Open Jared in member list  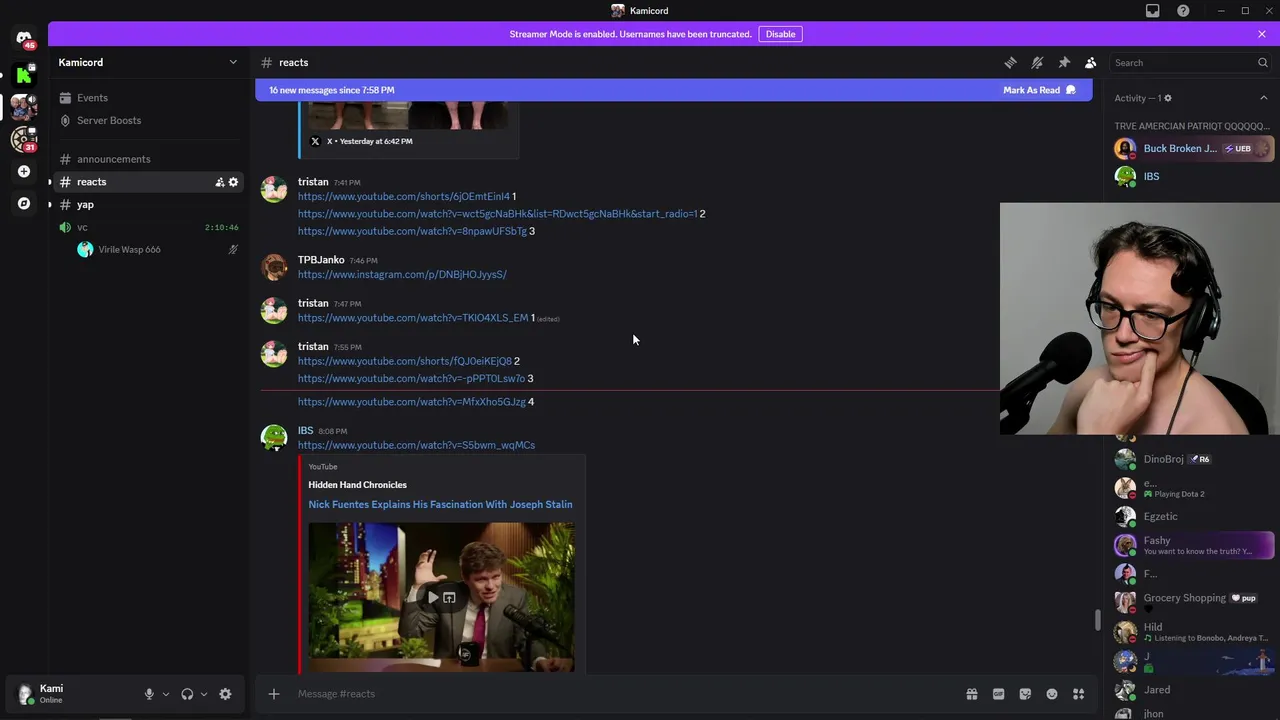pos(1193,690)
